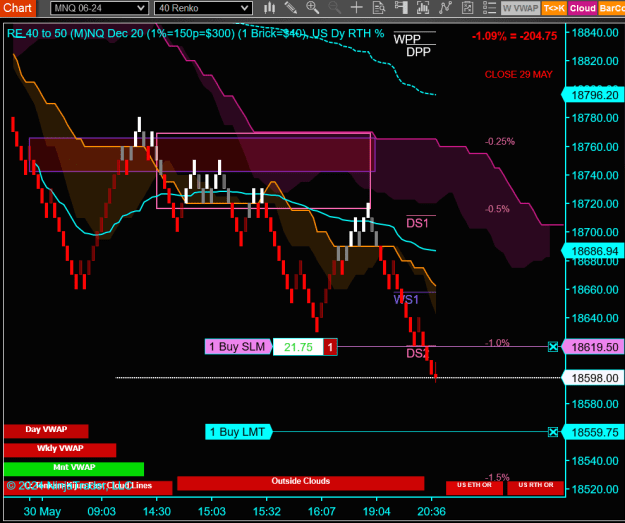This screenshot has height=523, width=625.
Task: Open the bar type candlestick icon
Action: tap(269, 8)
